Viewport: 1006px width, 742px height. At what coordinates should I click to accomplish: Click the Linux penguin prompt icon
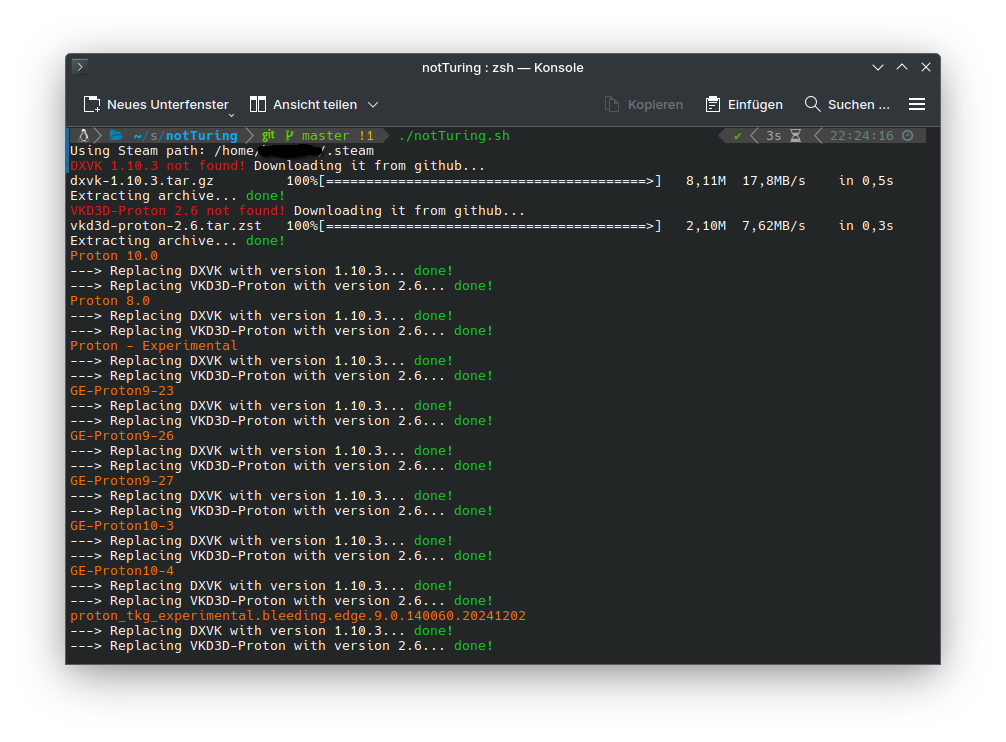pos(83,135)
